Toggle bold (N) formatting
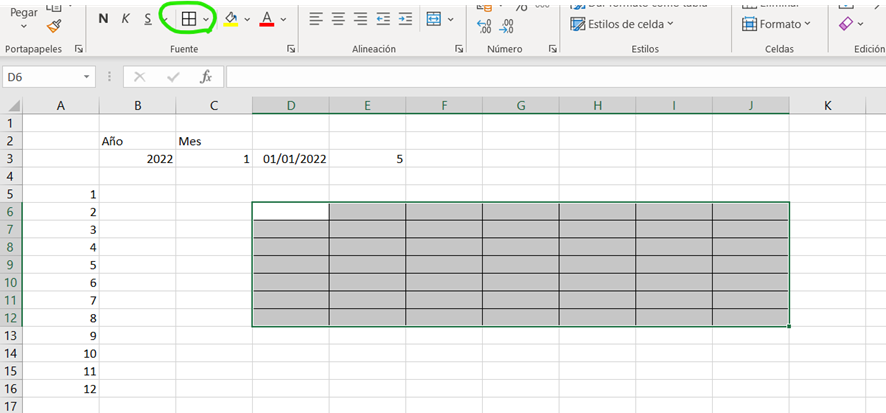 [x=103, y=19]
